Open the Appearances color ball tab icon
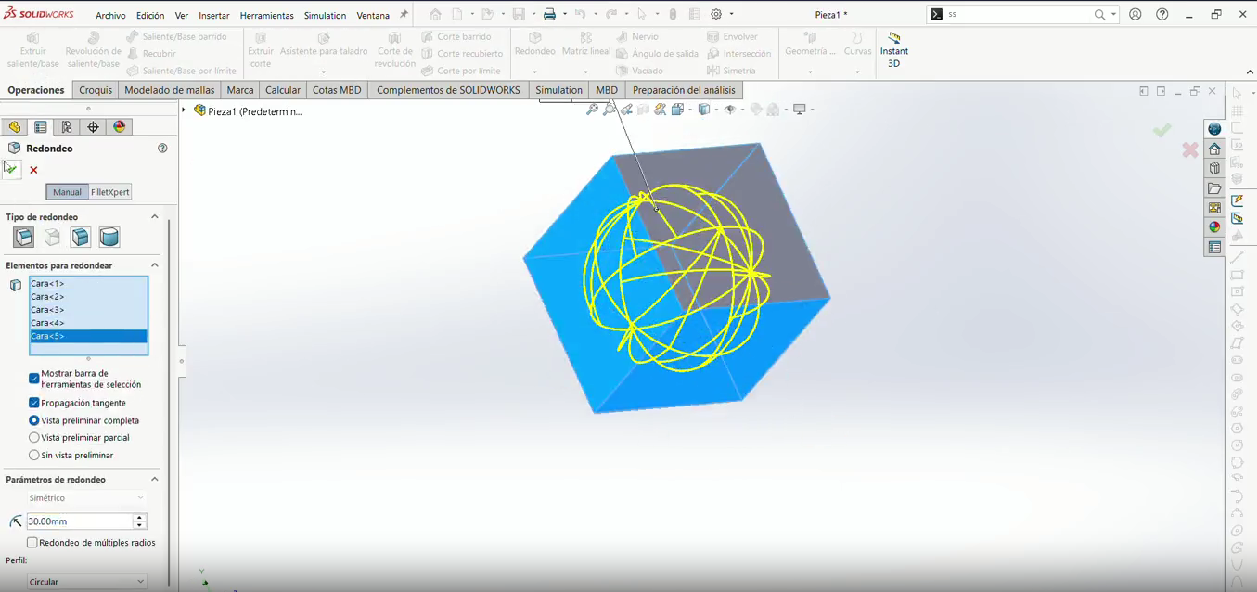 (119, 127)
